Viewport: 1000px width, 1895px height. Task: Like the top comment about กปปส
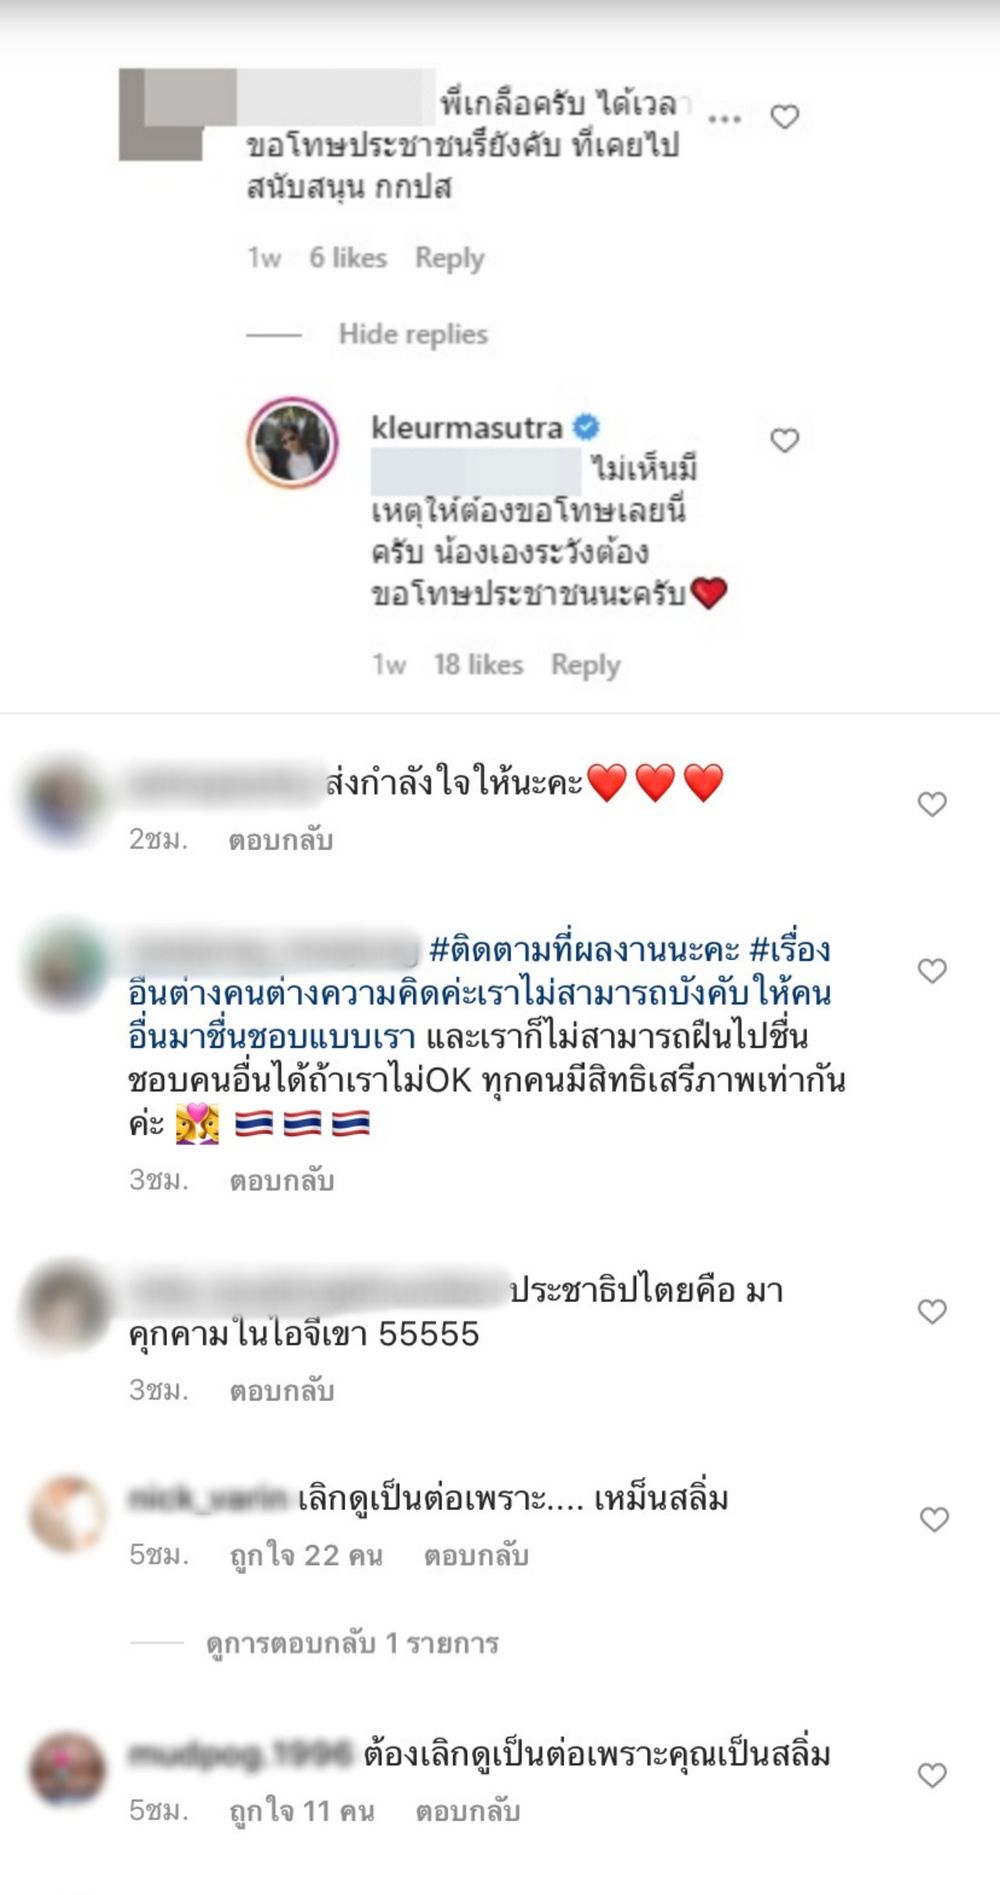(785, 117)
